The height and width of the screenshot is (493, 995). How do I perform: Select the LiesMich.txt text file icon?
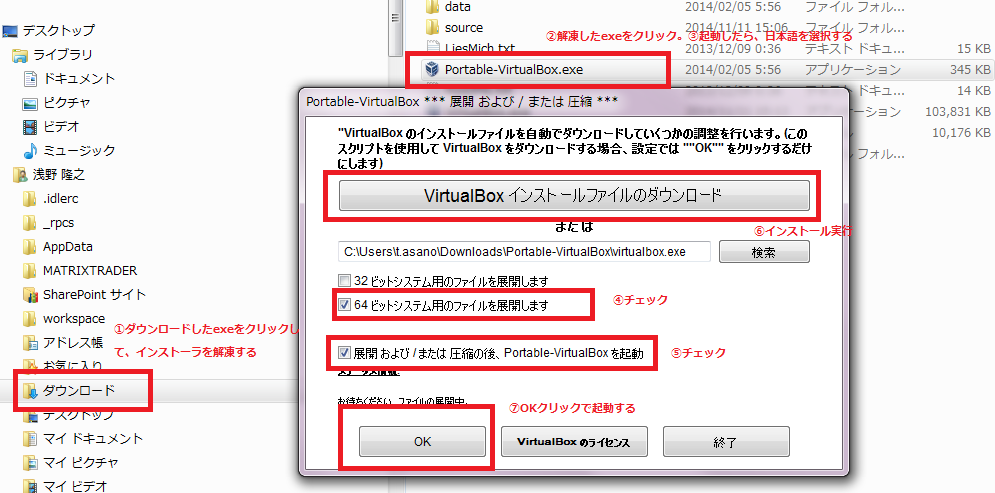coord(432,48)
